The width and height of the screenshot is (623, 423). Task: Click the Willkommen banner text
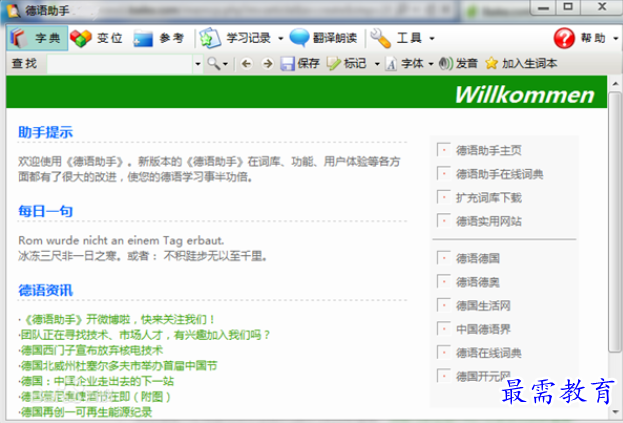(x=524, y=95)
